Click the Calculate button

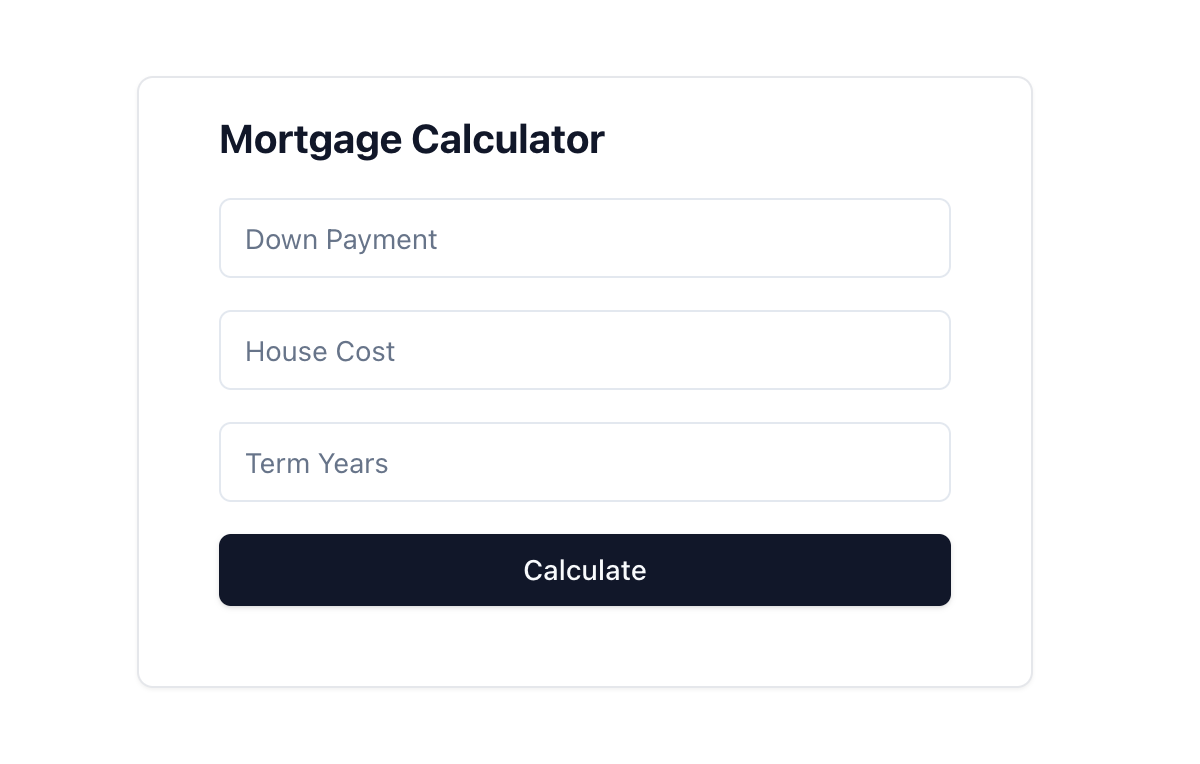(x=585, y=570)
